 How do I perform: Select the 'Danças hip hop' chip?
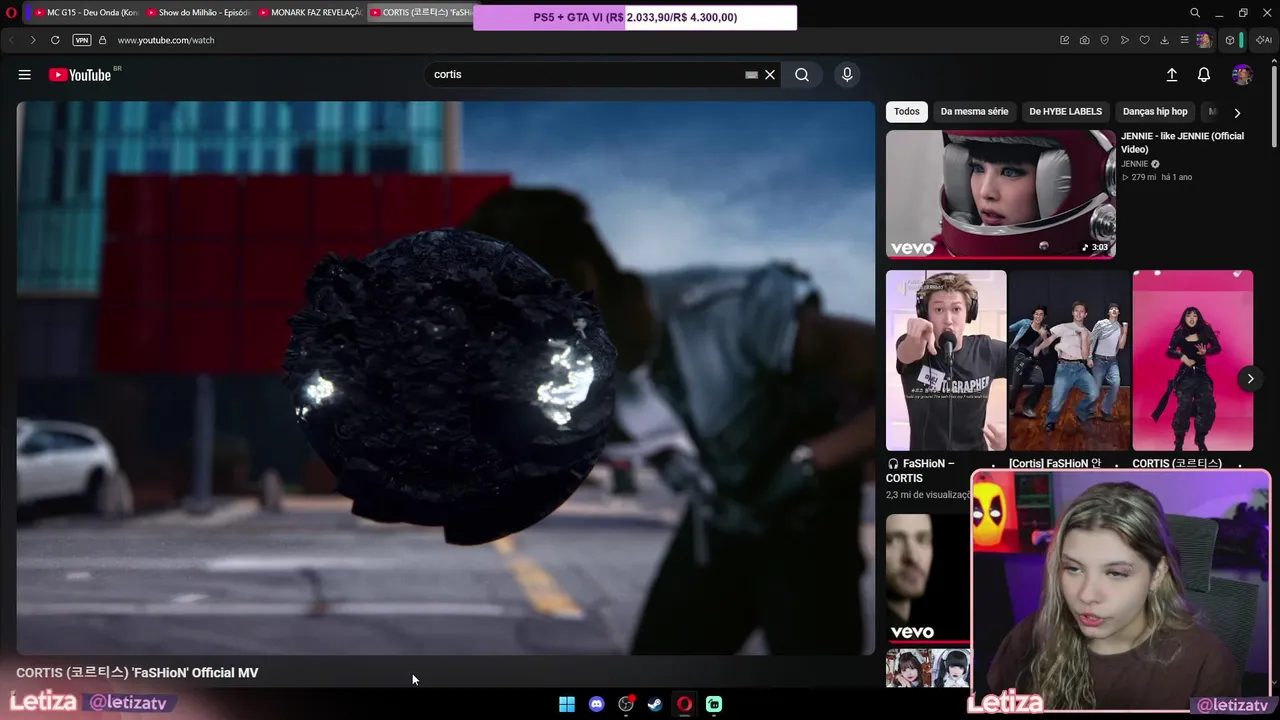[x=1155, y=112]
